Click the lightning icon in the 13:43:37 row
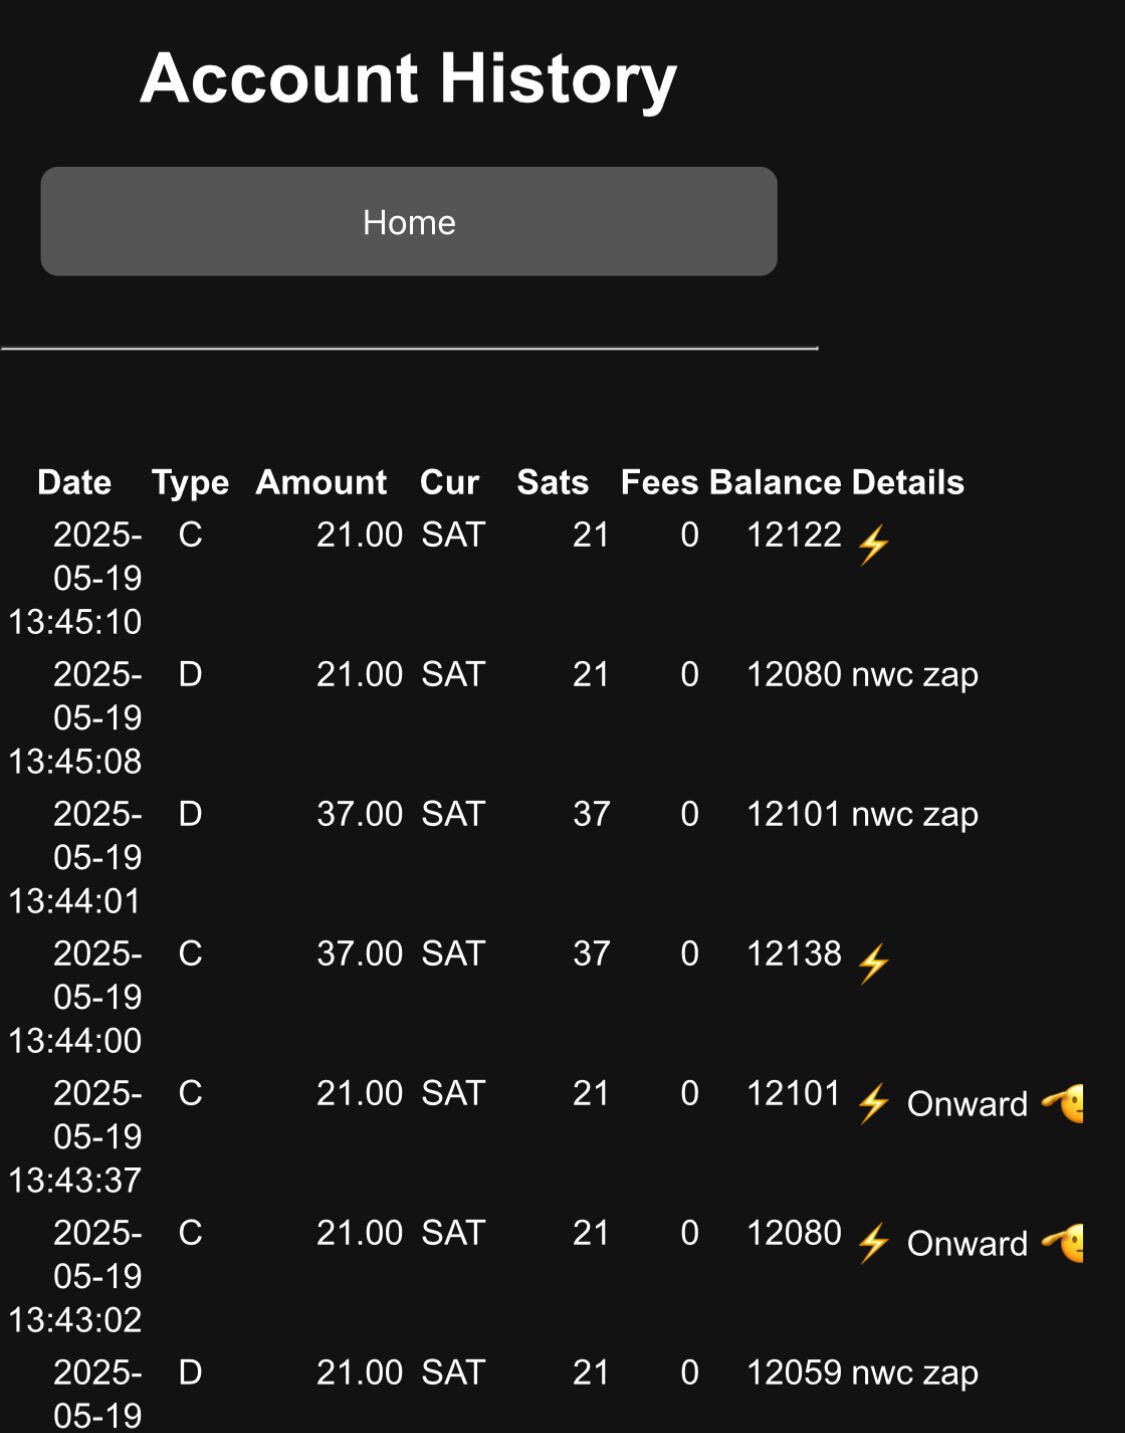The image size is (1125, 1433). coord(873,1104)
